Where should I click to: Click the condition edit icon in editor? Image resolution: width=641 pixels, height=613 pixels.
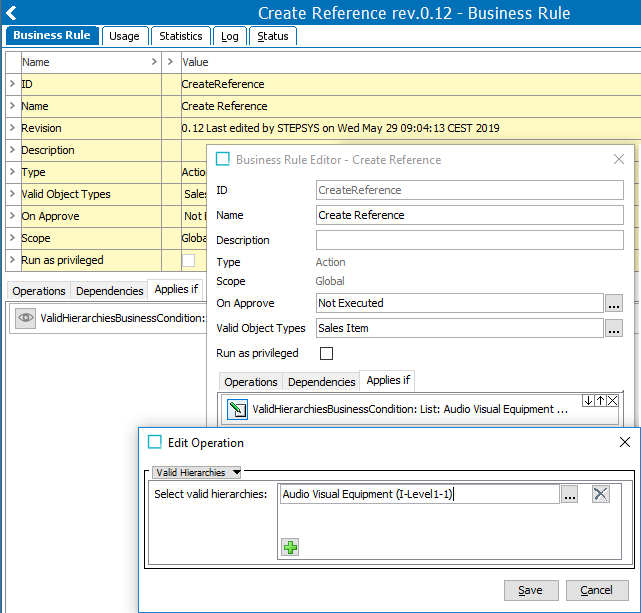pyautogui.click(x=237, y=409)
